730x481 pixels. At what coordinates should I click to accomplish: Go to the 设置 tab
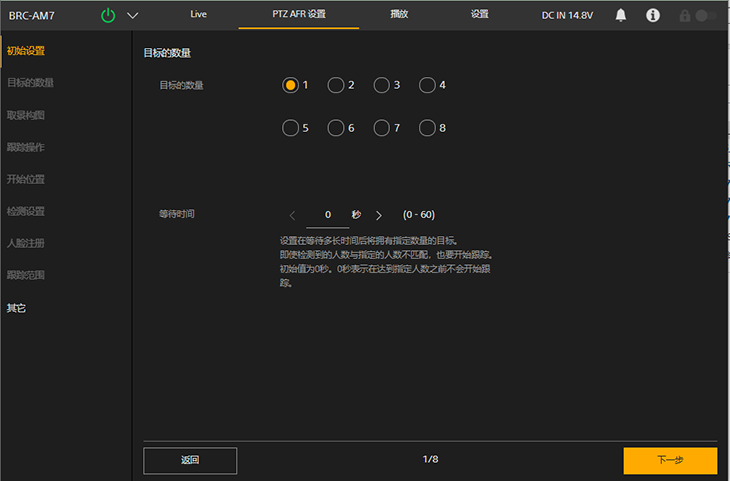[479, 15]
